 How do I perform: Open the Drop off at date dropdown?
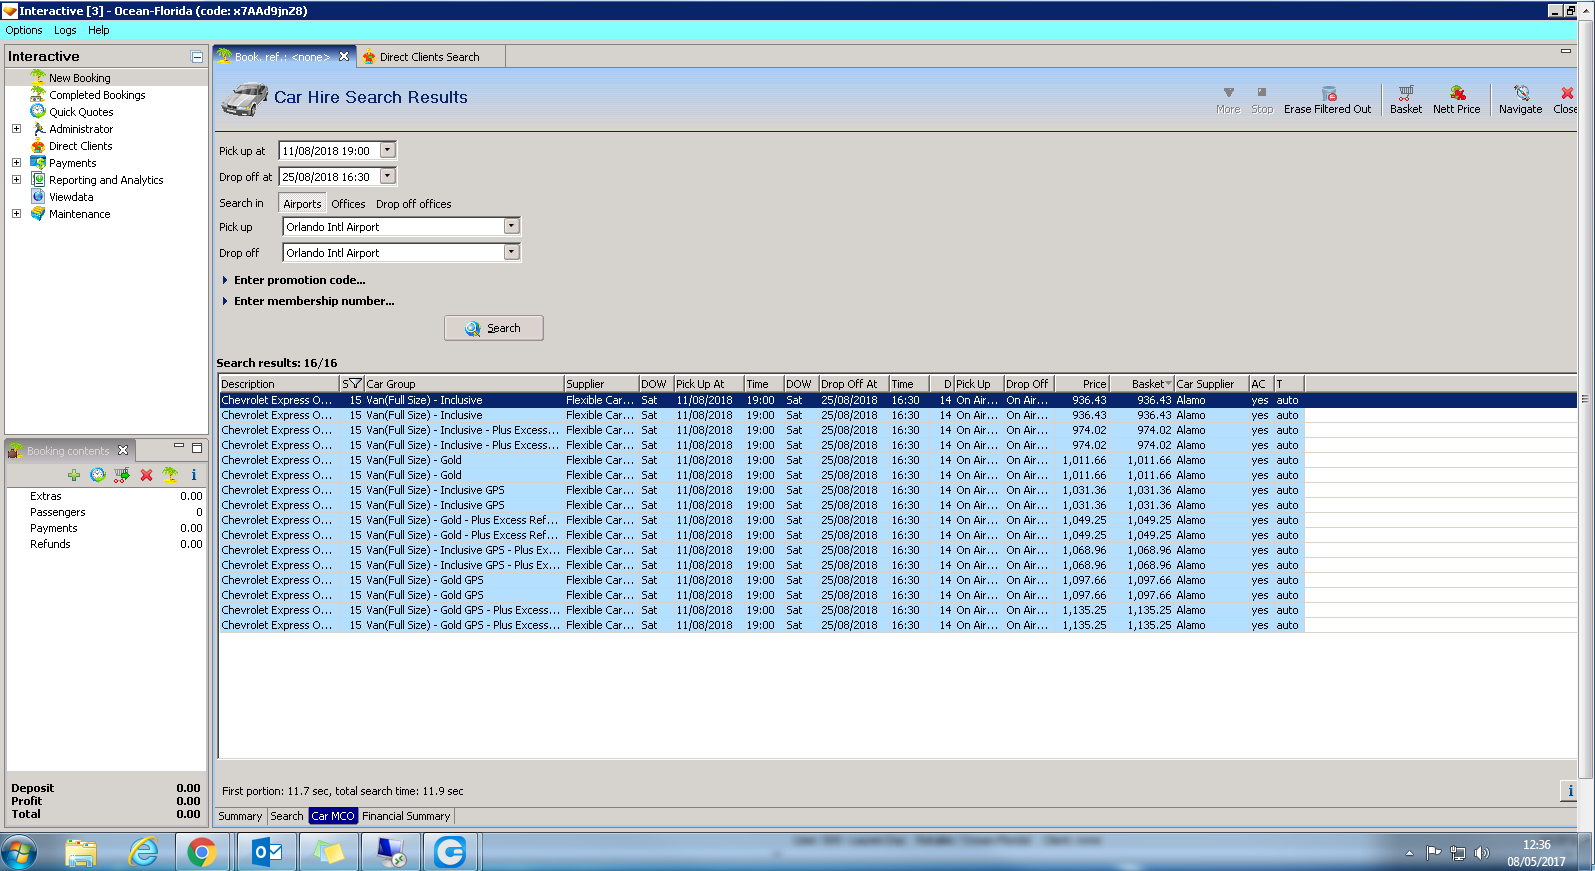388,176
